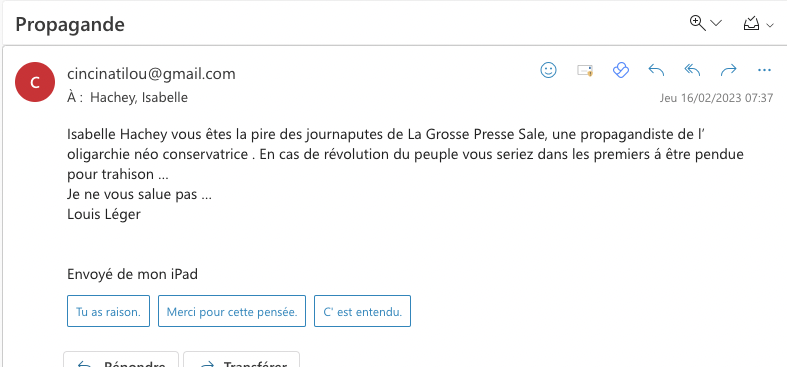Reply using the single arrow icon
Screen dimensions: 787x367
click(x=656, y=70)
